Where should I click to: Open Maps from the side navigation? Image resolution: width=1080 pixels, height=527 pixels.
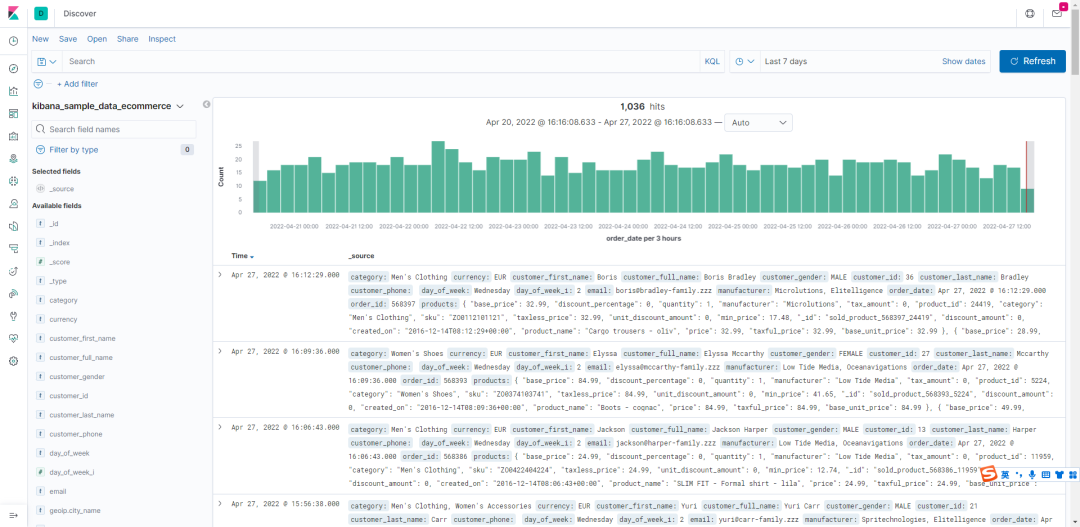click(13, 158)
